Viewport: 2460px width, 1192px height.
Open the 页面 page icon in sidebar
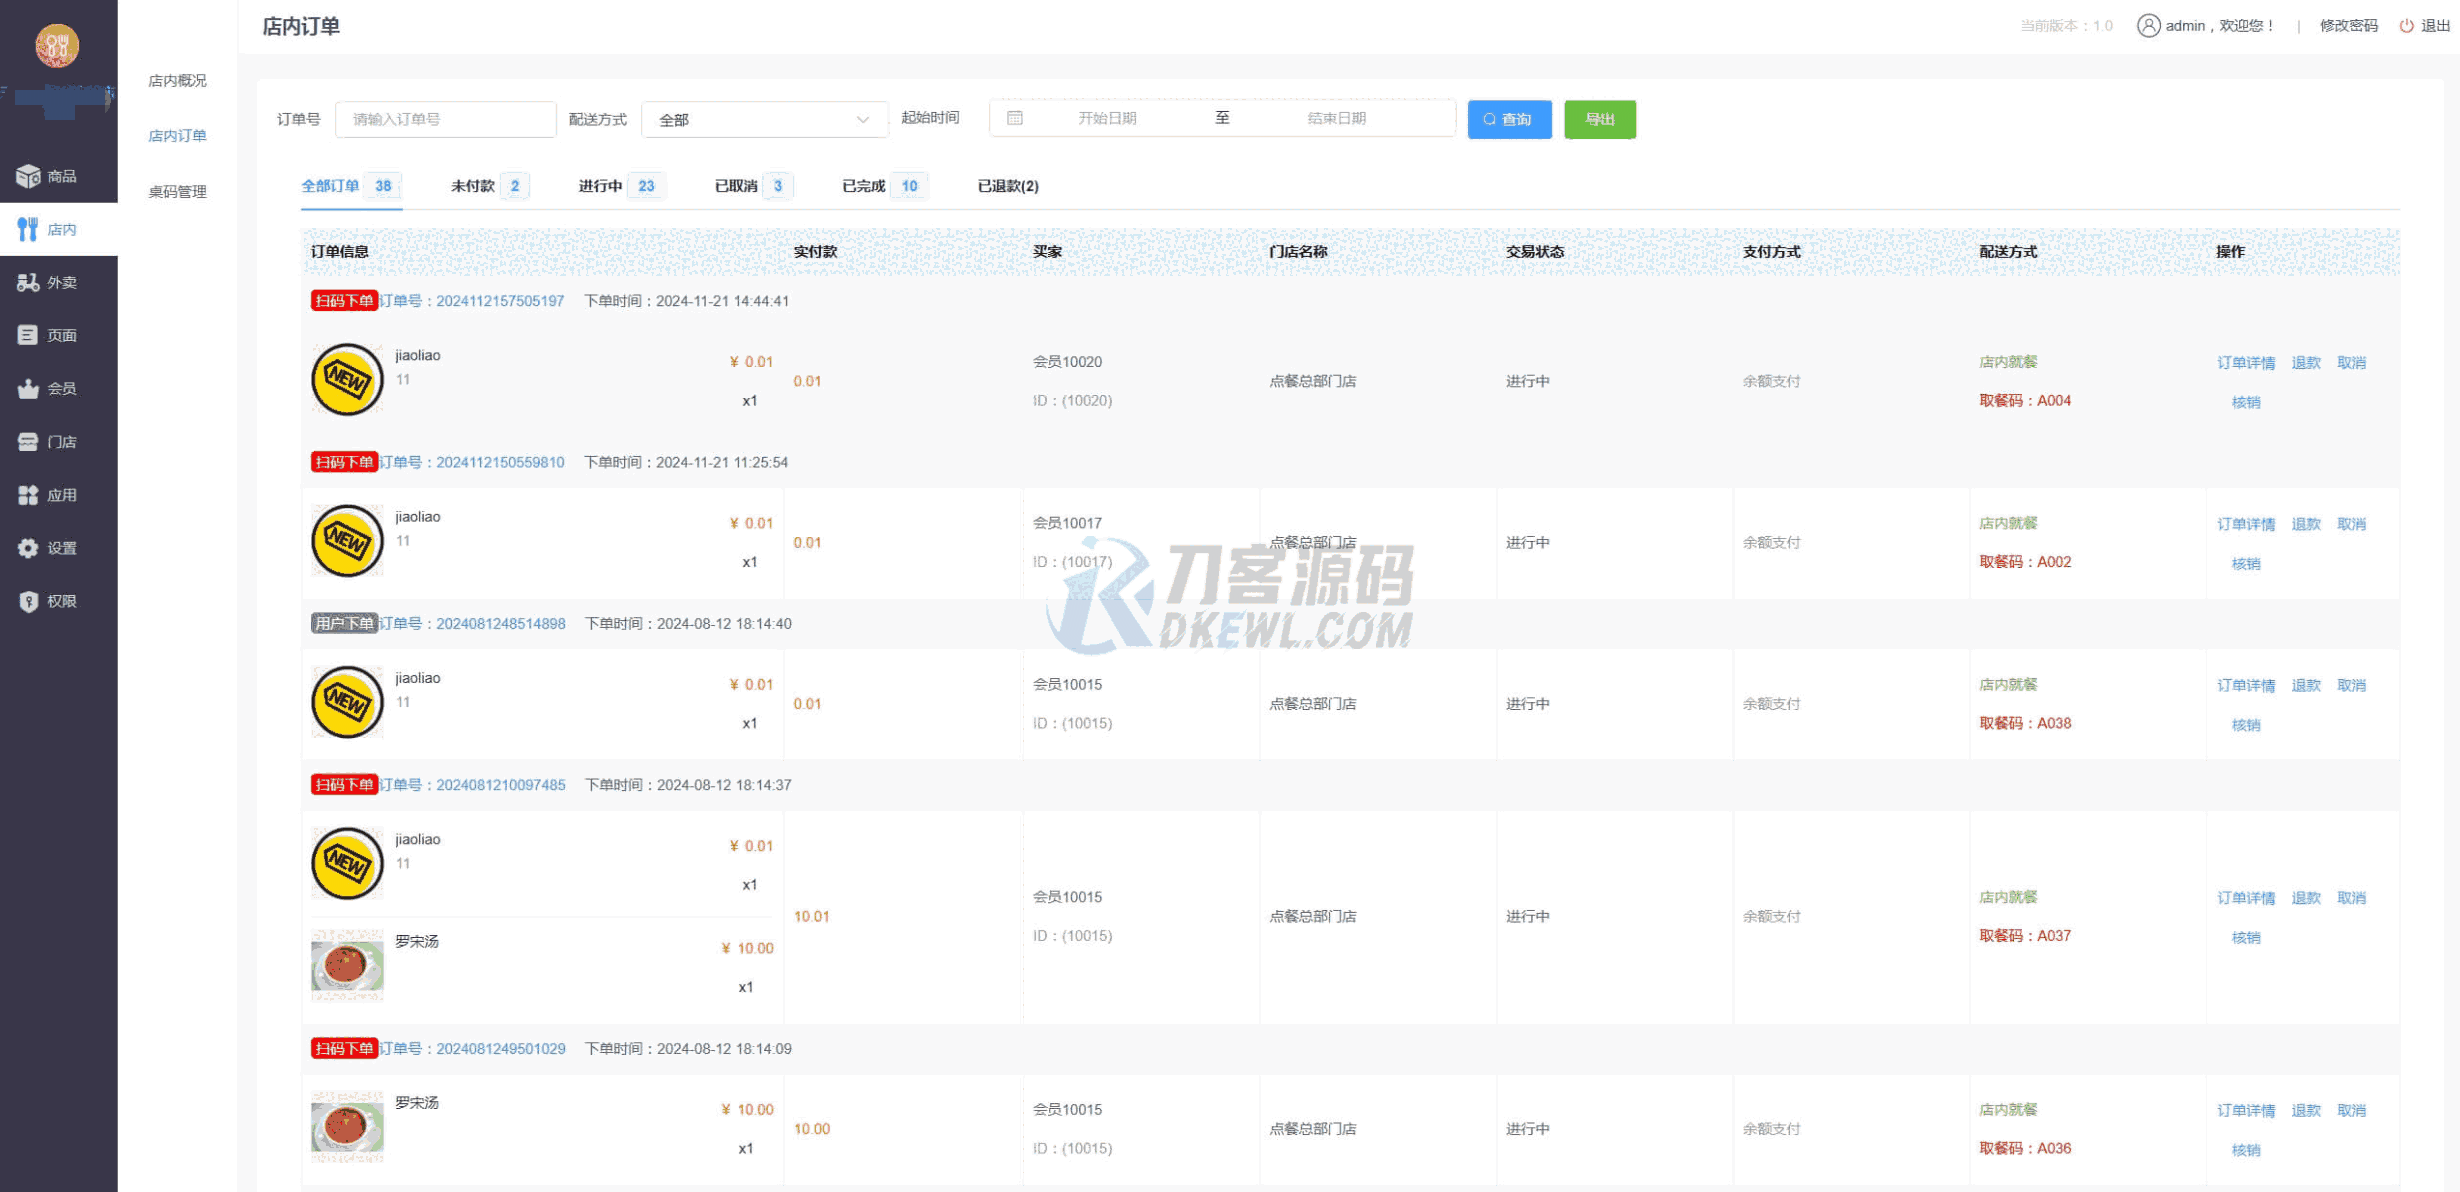(x=28, y=335)
